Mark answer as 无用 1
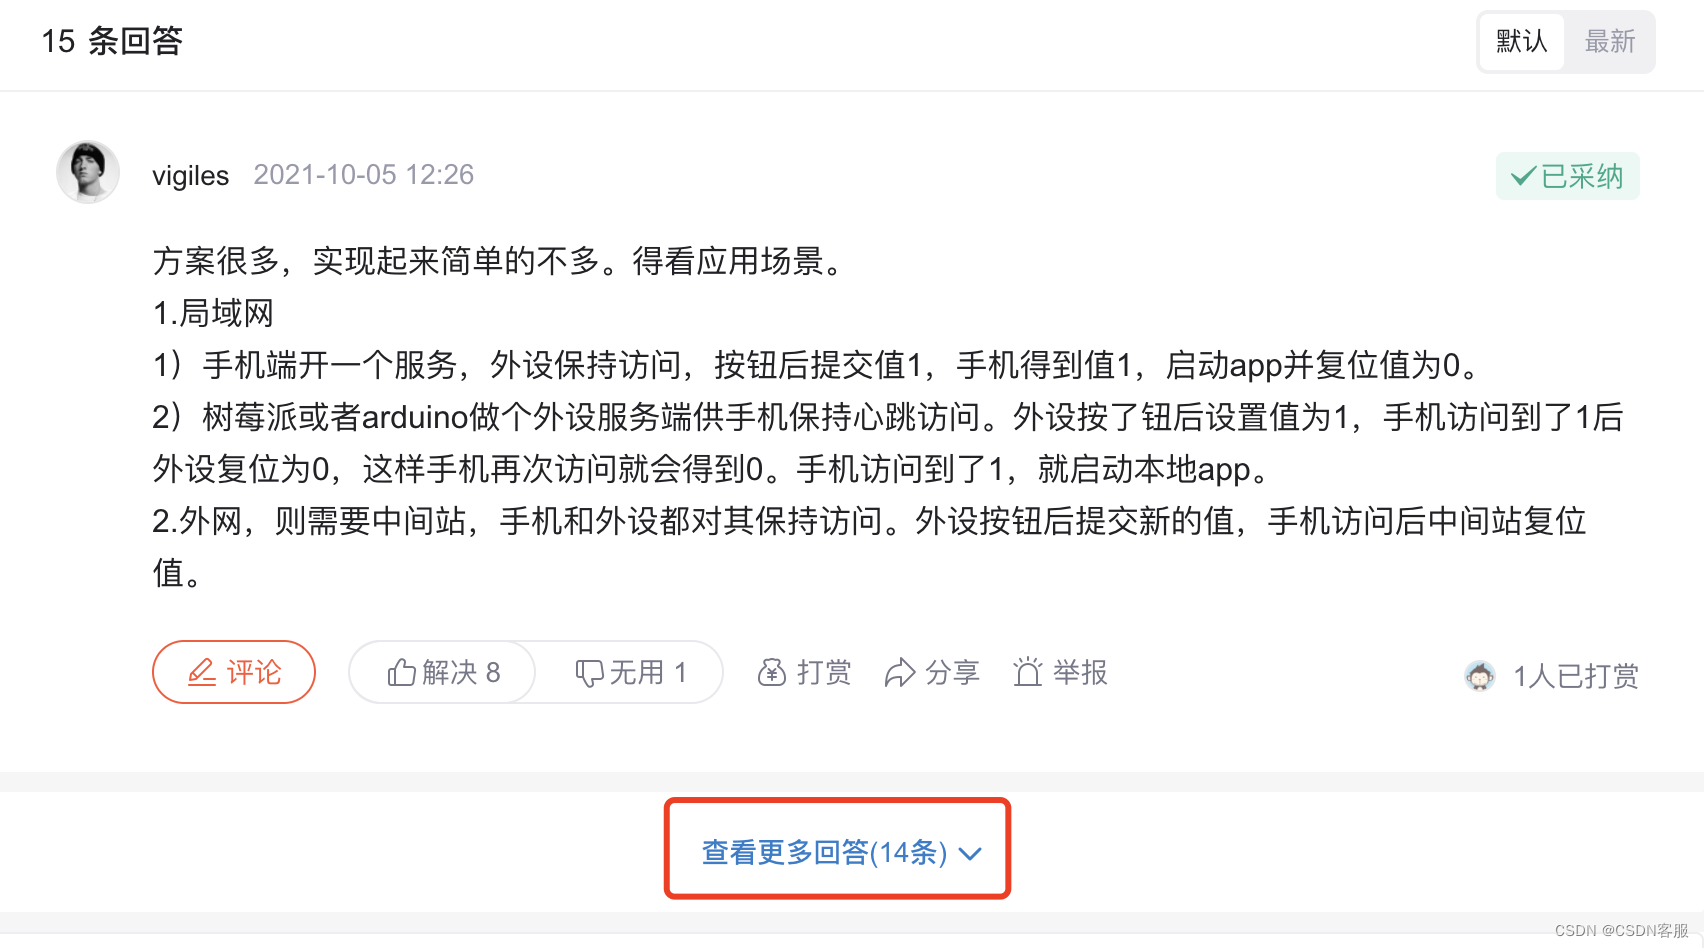Viewport: 1704px width, 948px height. tap(630, 672)
